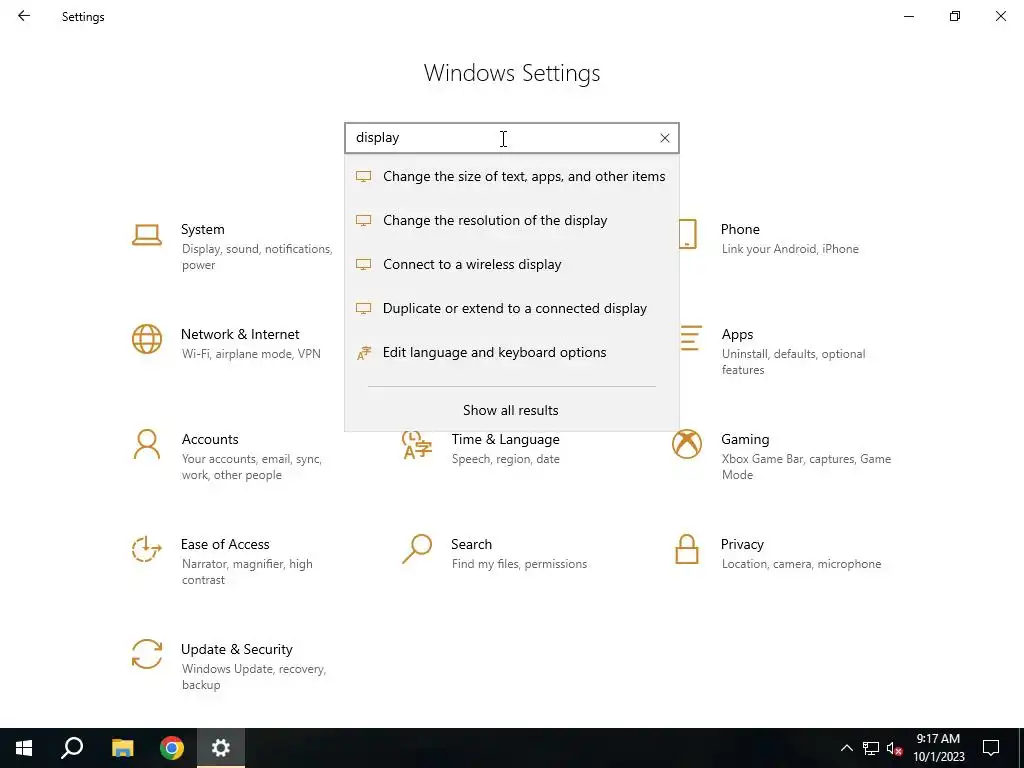
Task: Clear the search box with the X
Action: tap(664, 138)
